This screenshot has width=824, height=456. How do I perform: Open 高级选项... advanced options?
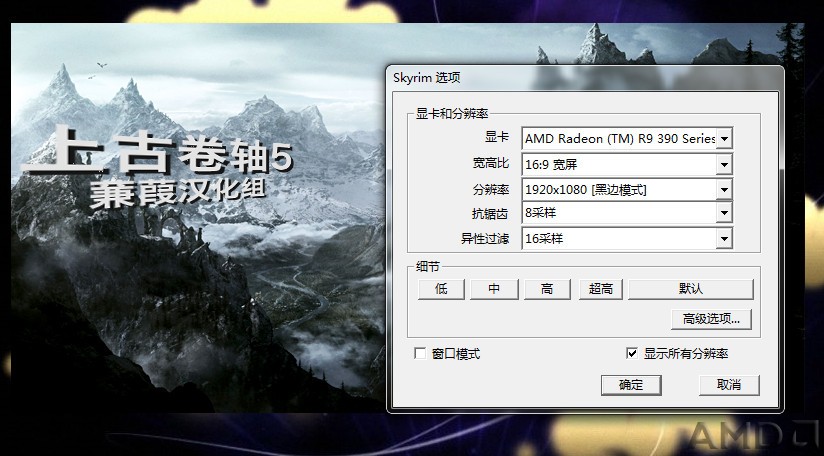[x=711, y=319]
